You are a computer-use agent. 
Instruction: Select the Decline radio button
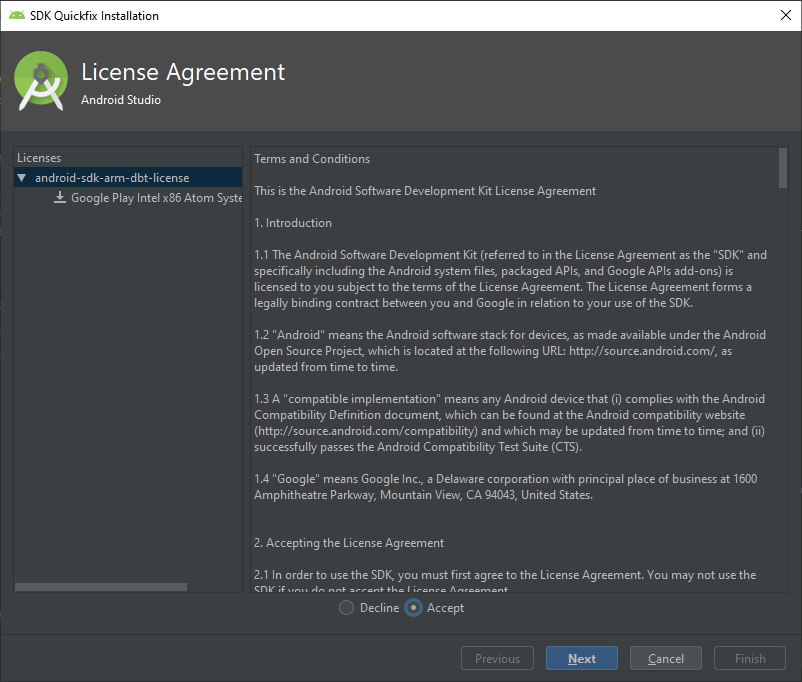pyautogui.click(x=346, y=608)
